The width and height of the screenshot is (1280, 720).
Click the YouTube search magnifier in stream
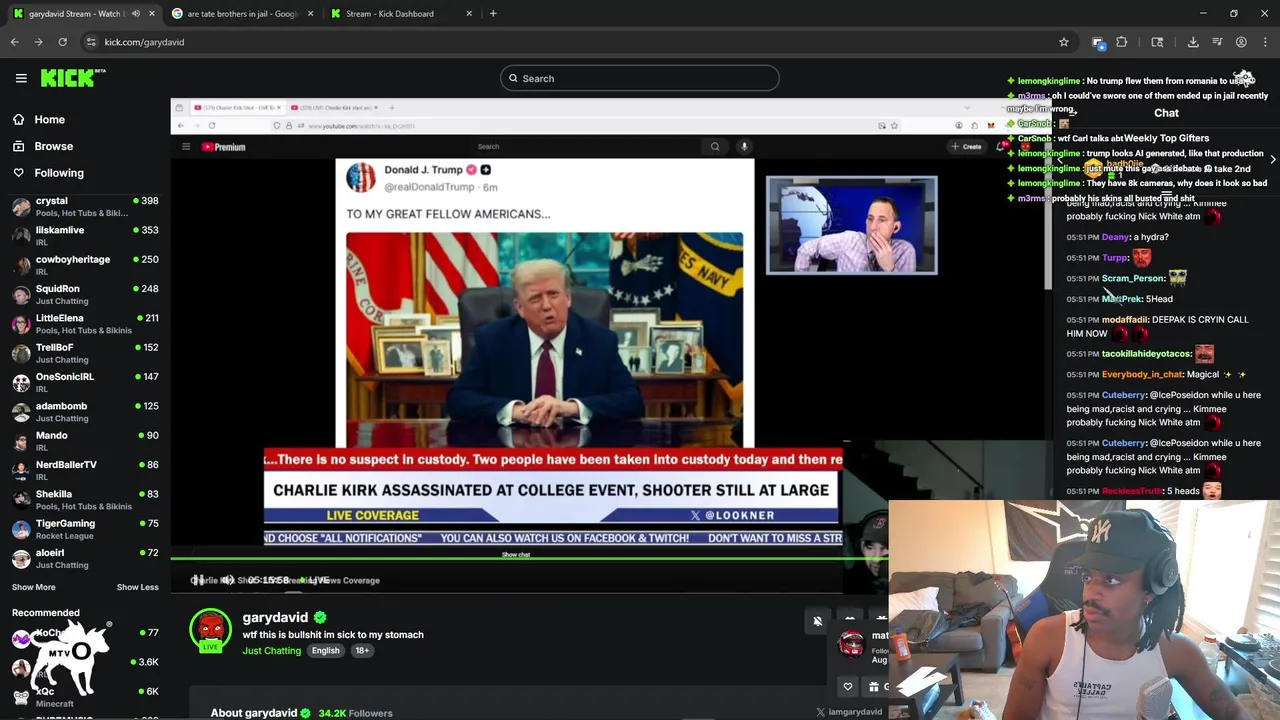[x=715, y=147]
